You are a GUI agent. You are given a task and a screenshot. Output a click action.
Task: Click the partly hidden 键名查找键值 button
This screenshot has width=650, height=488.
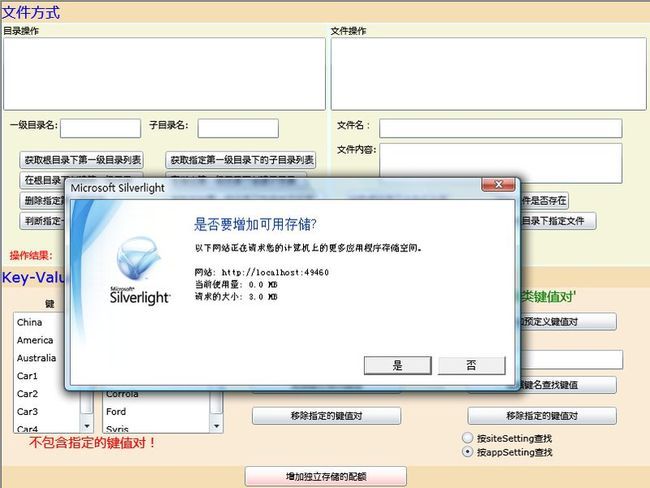coord(568,385)
